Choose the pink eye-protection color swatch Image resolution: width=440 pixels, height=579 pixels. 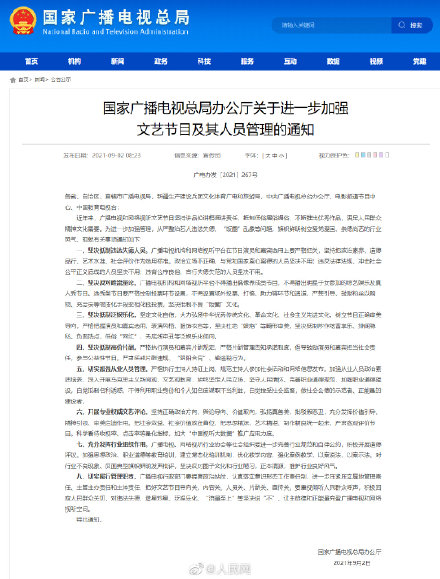coord(375,155)
